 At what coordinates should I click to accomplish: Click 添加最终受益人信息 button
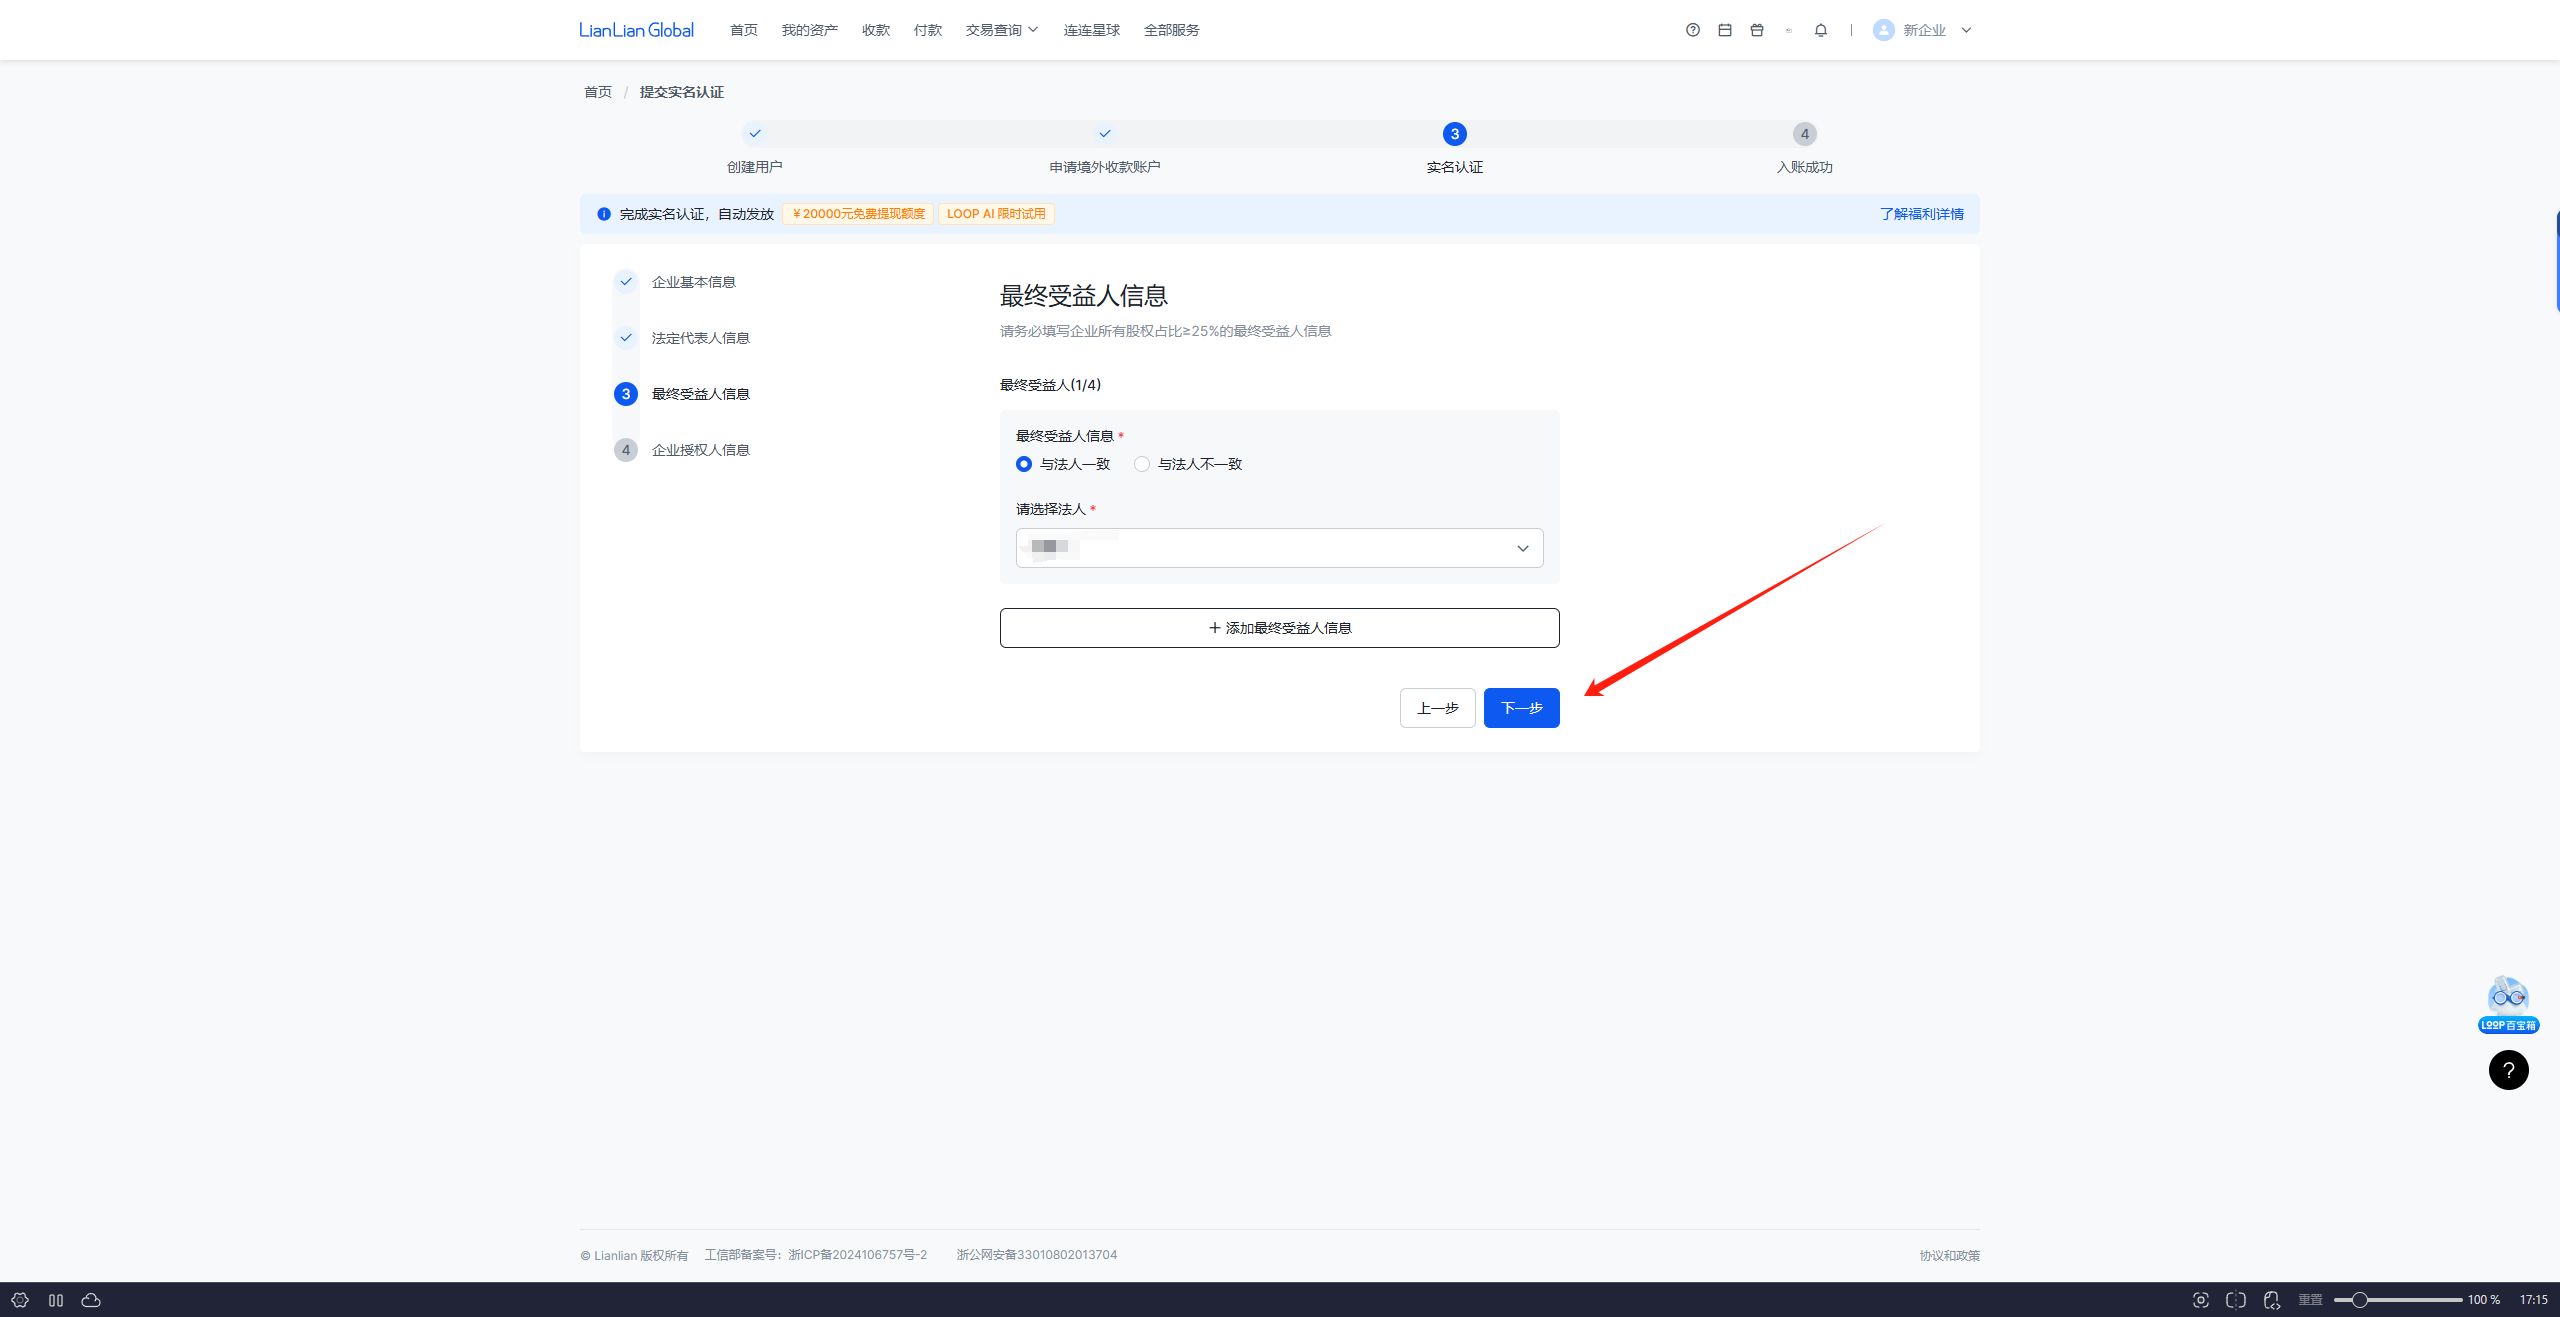click(1279, 628)
